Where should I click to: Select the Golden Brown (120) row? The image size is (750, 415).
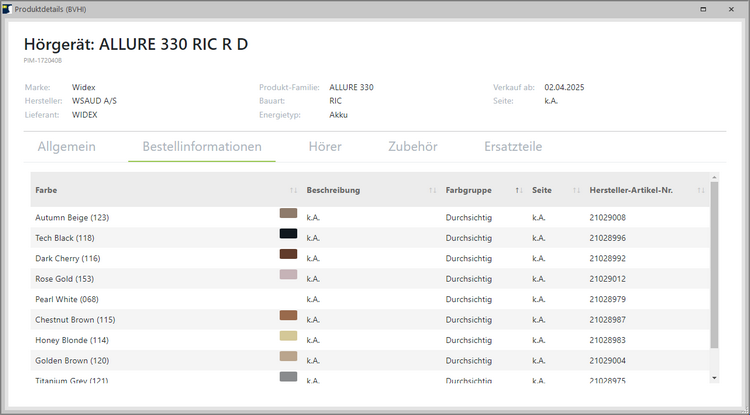[370, 360]
